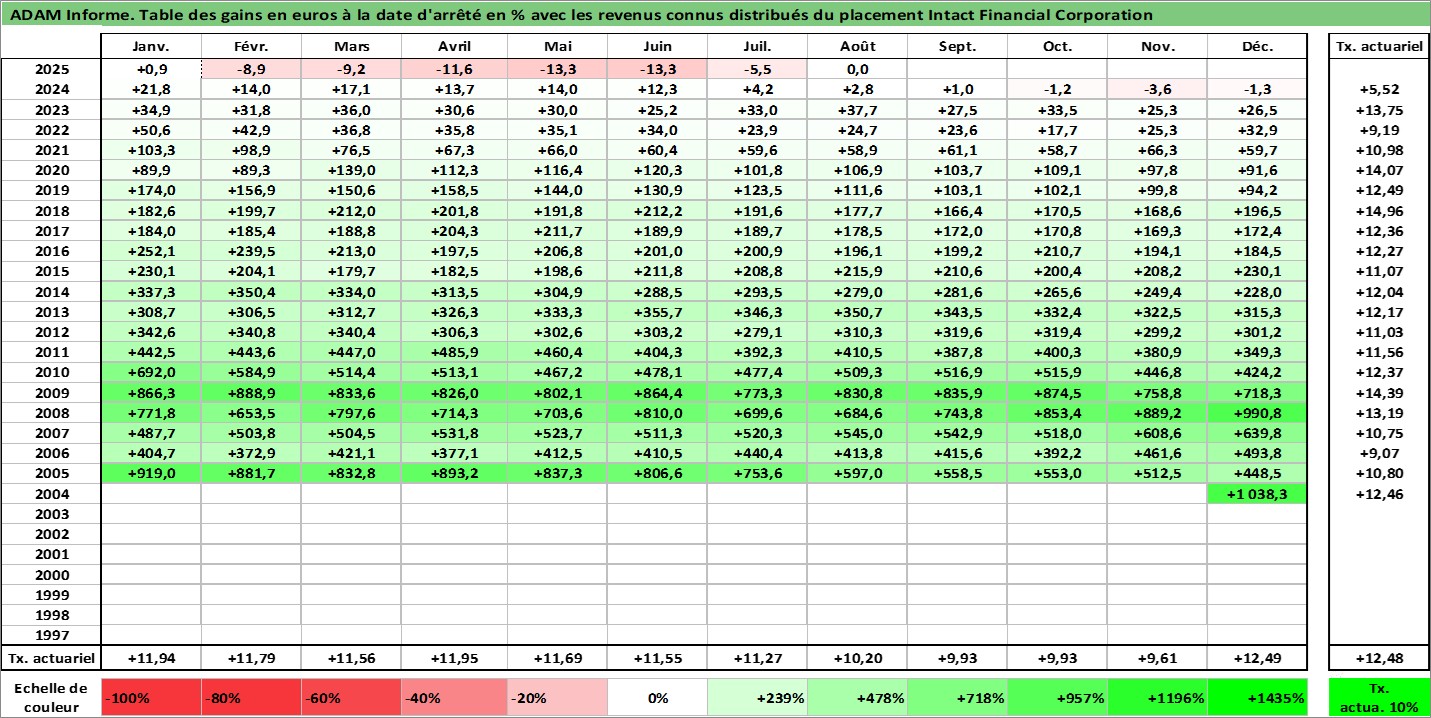
Task: Select the +957% color scale swatch
Action: [1057, 697]
